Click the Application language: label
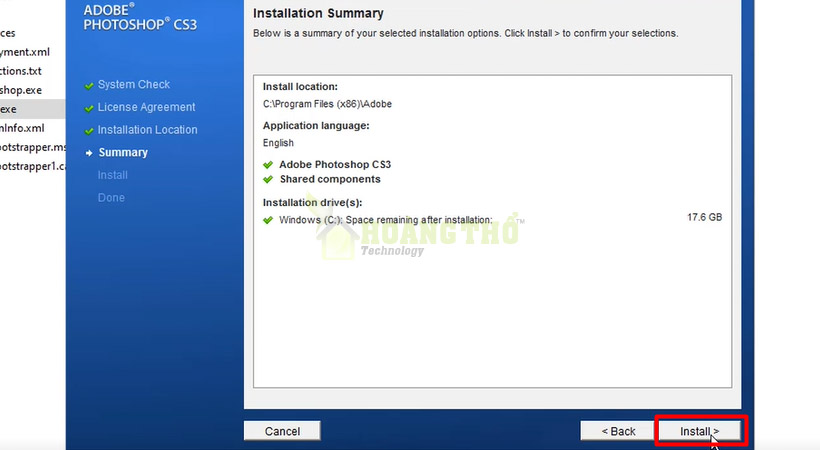820x450 pixels. click(x=316, y=126)
